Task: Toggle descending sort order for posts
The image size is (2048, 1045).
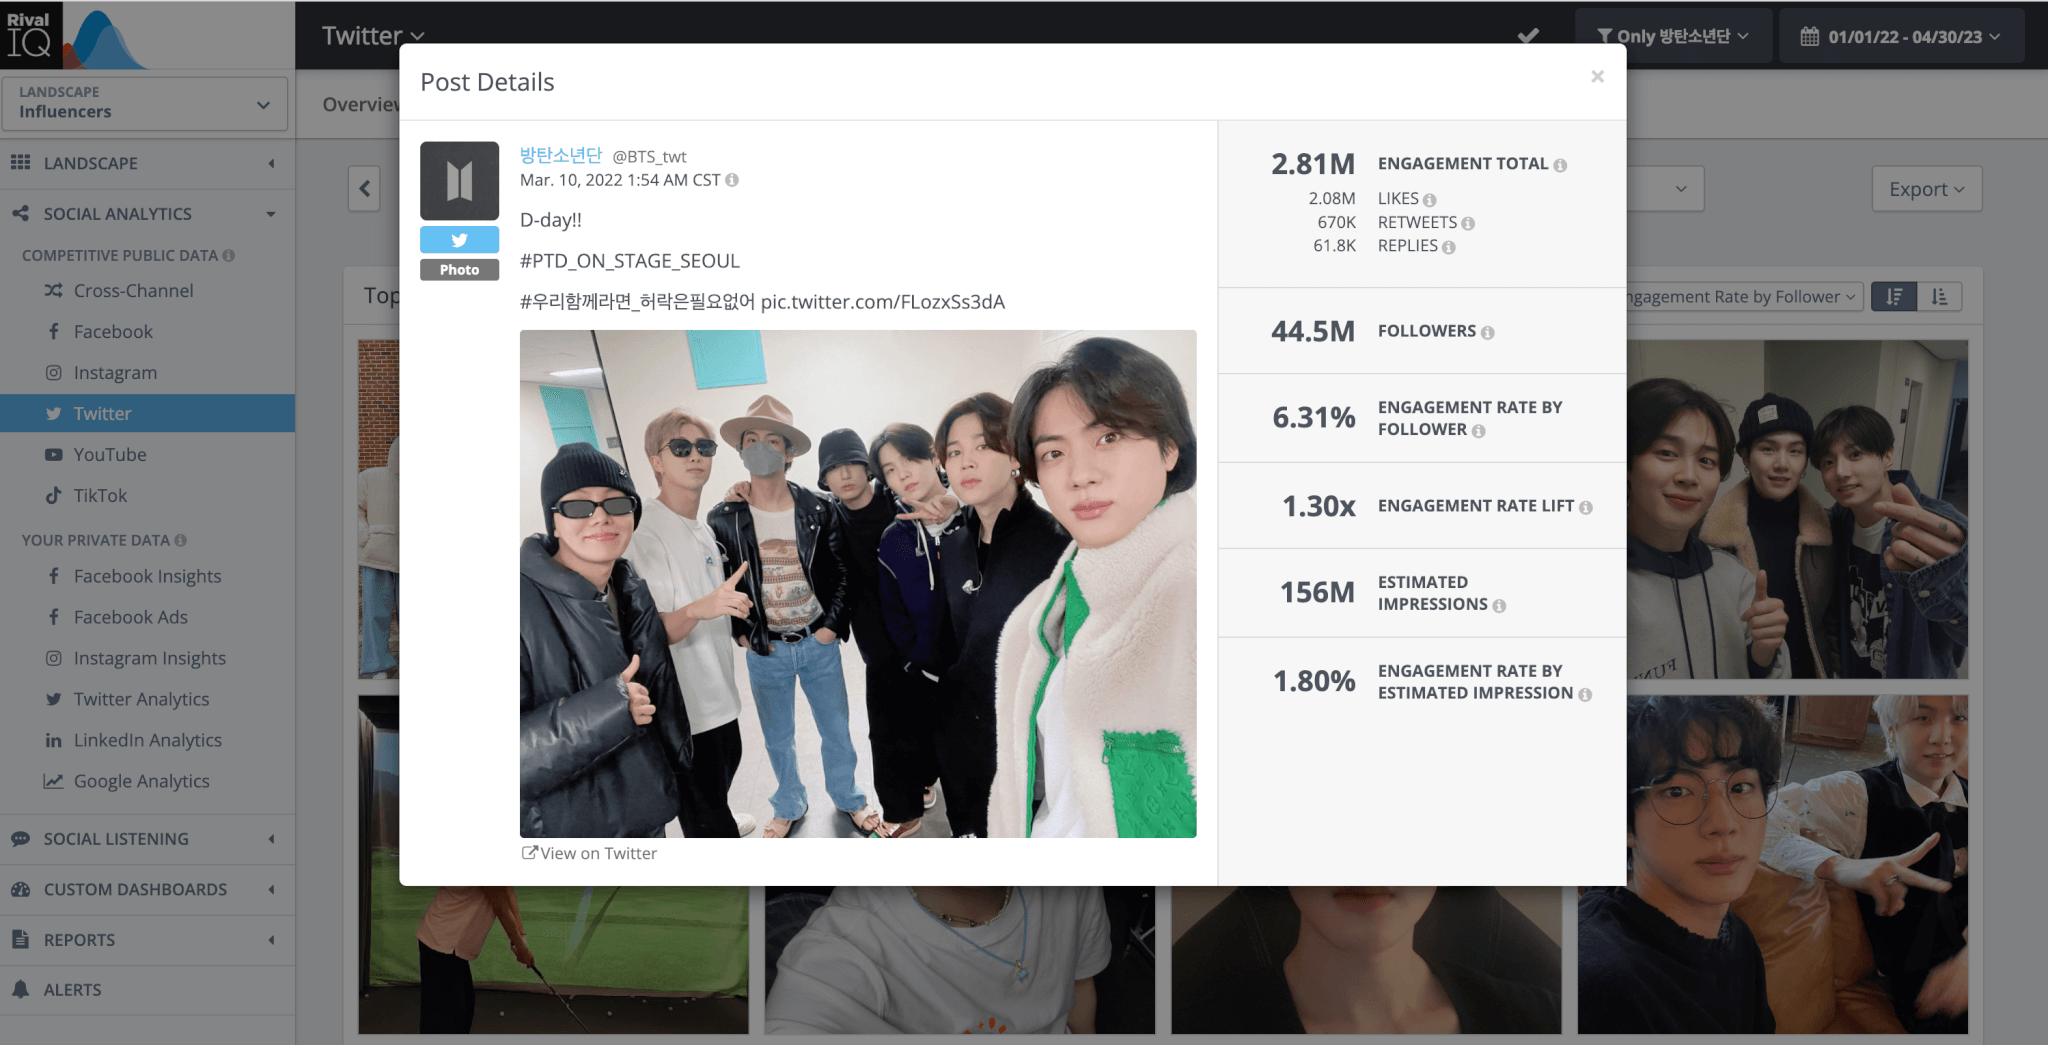Action: [x=1893, y=296]
